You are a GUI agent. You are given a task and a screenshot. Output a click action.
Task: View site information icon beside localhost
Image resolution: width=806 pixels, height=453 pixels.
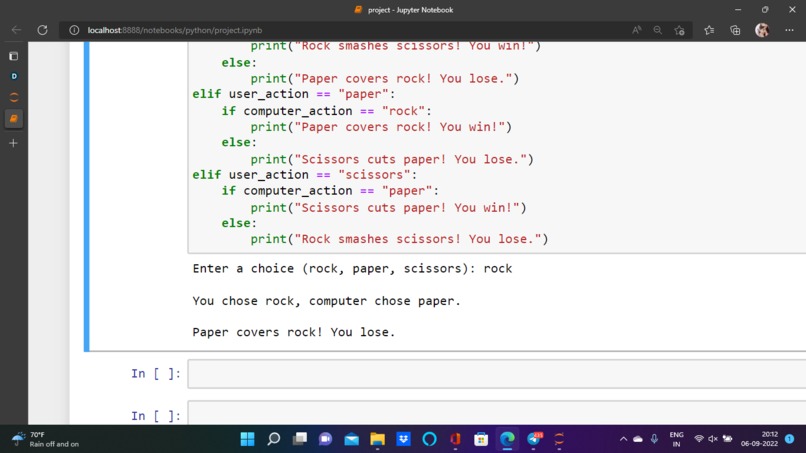[x=74, y=30]
